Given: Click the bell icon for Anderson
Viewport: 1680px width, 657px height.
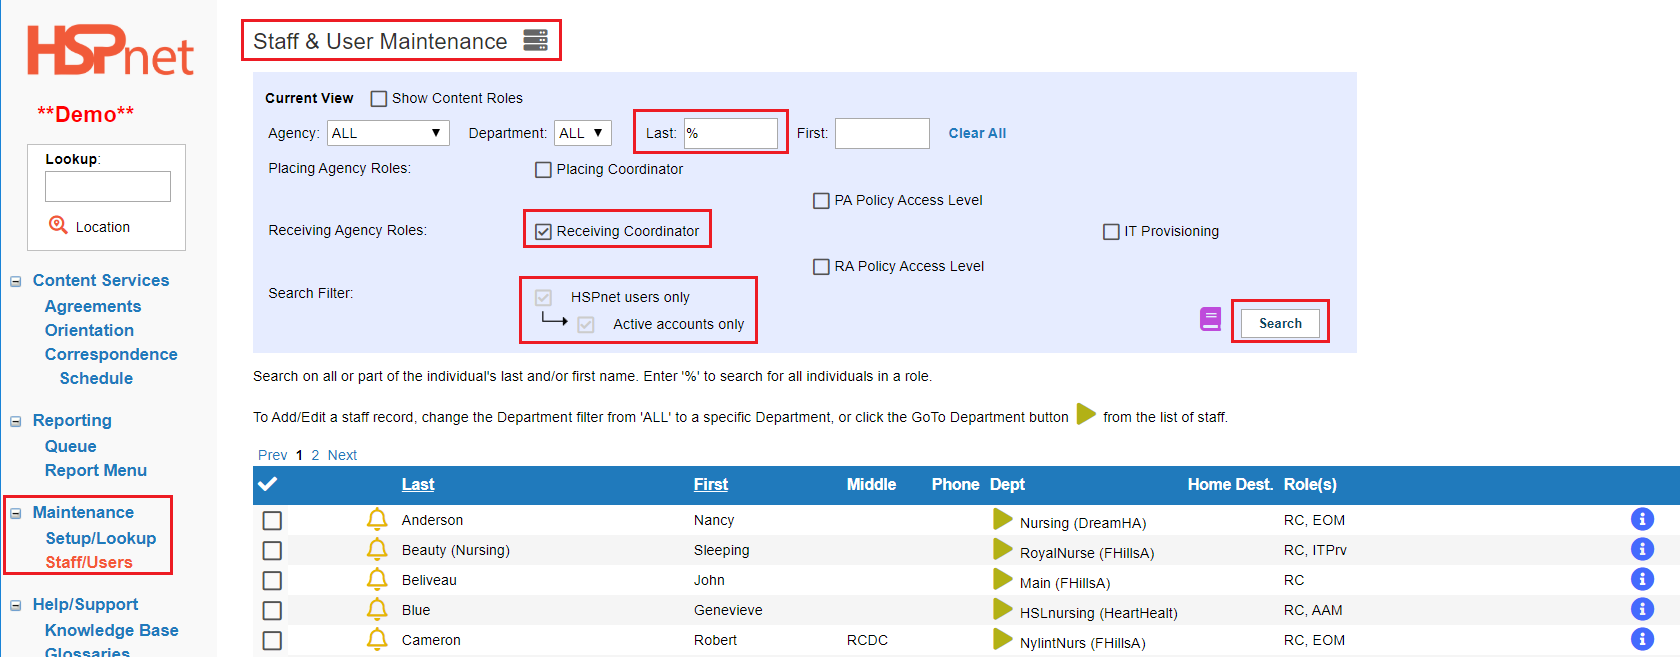Looking at the screenshot, I should click(377, 519).
